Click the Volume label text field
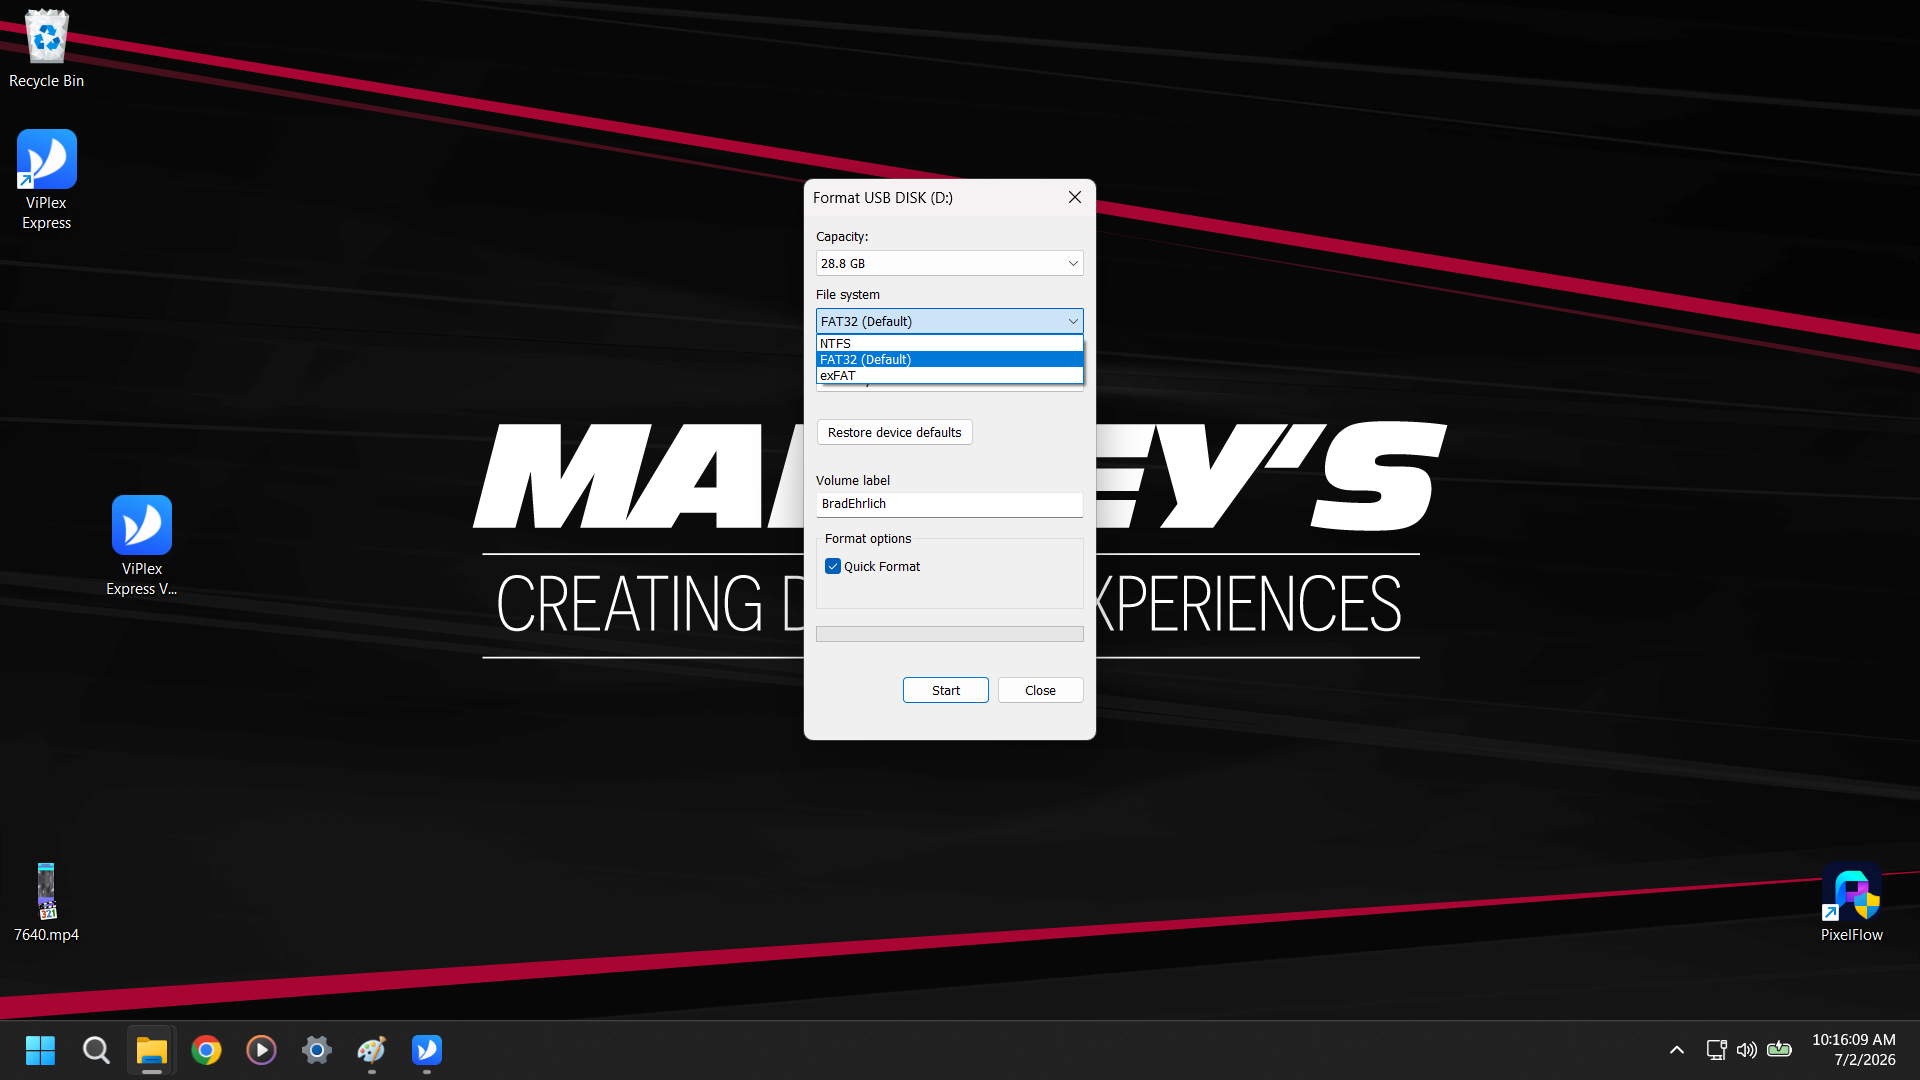The width and height of the screenshot is (1920, 1080). click(x=949, y=504)
